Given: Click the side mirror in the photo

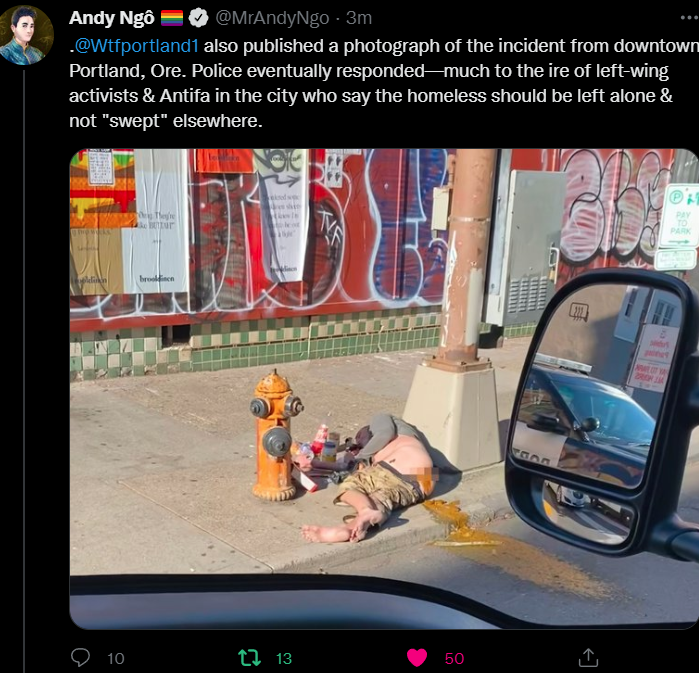Looking at the screenshot, I should click(x=602, y=412).
